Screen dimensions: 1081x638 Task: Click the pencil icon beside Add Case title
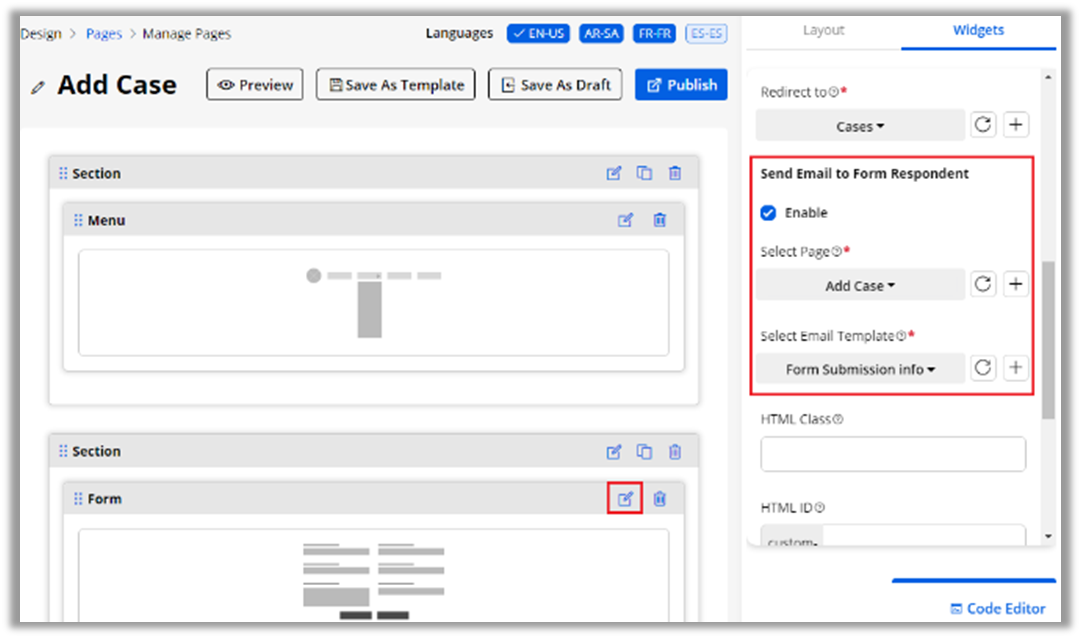pos(38,87)
